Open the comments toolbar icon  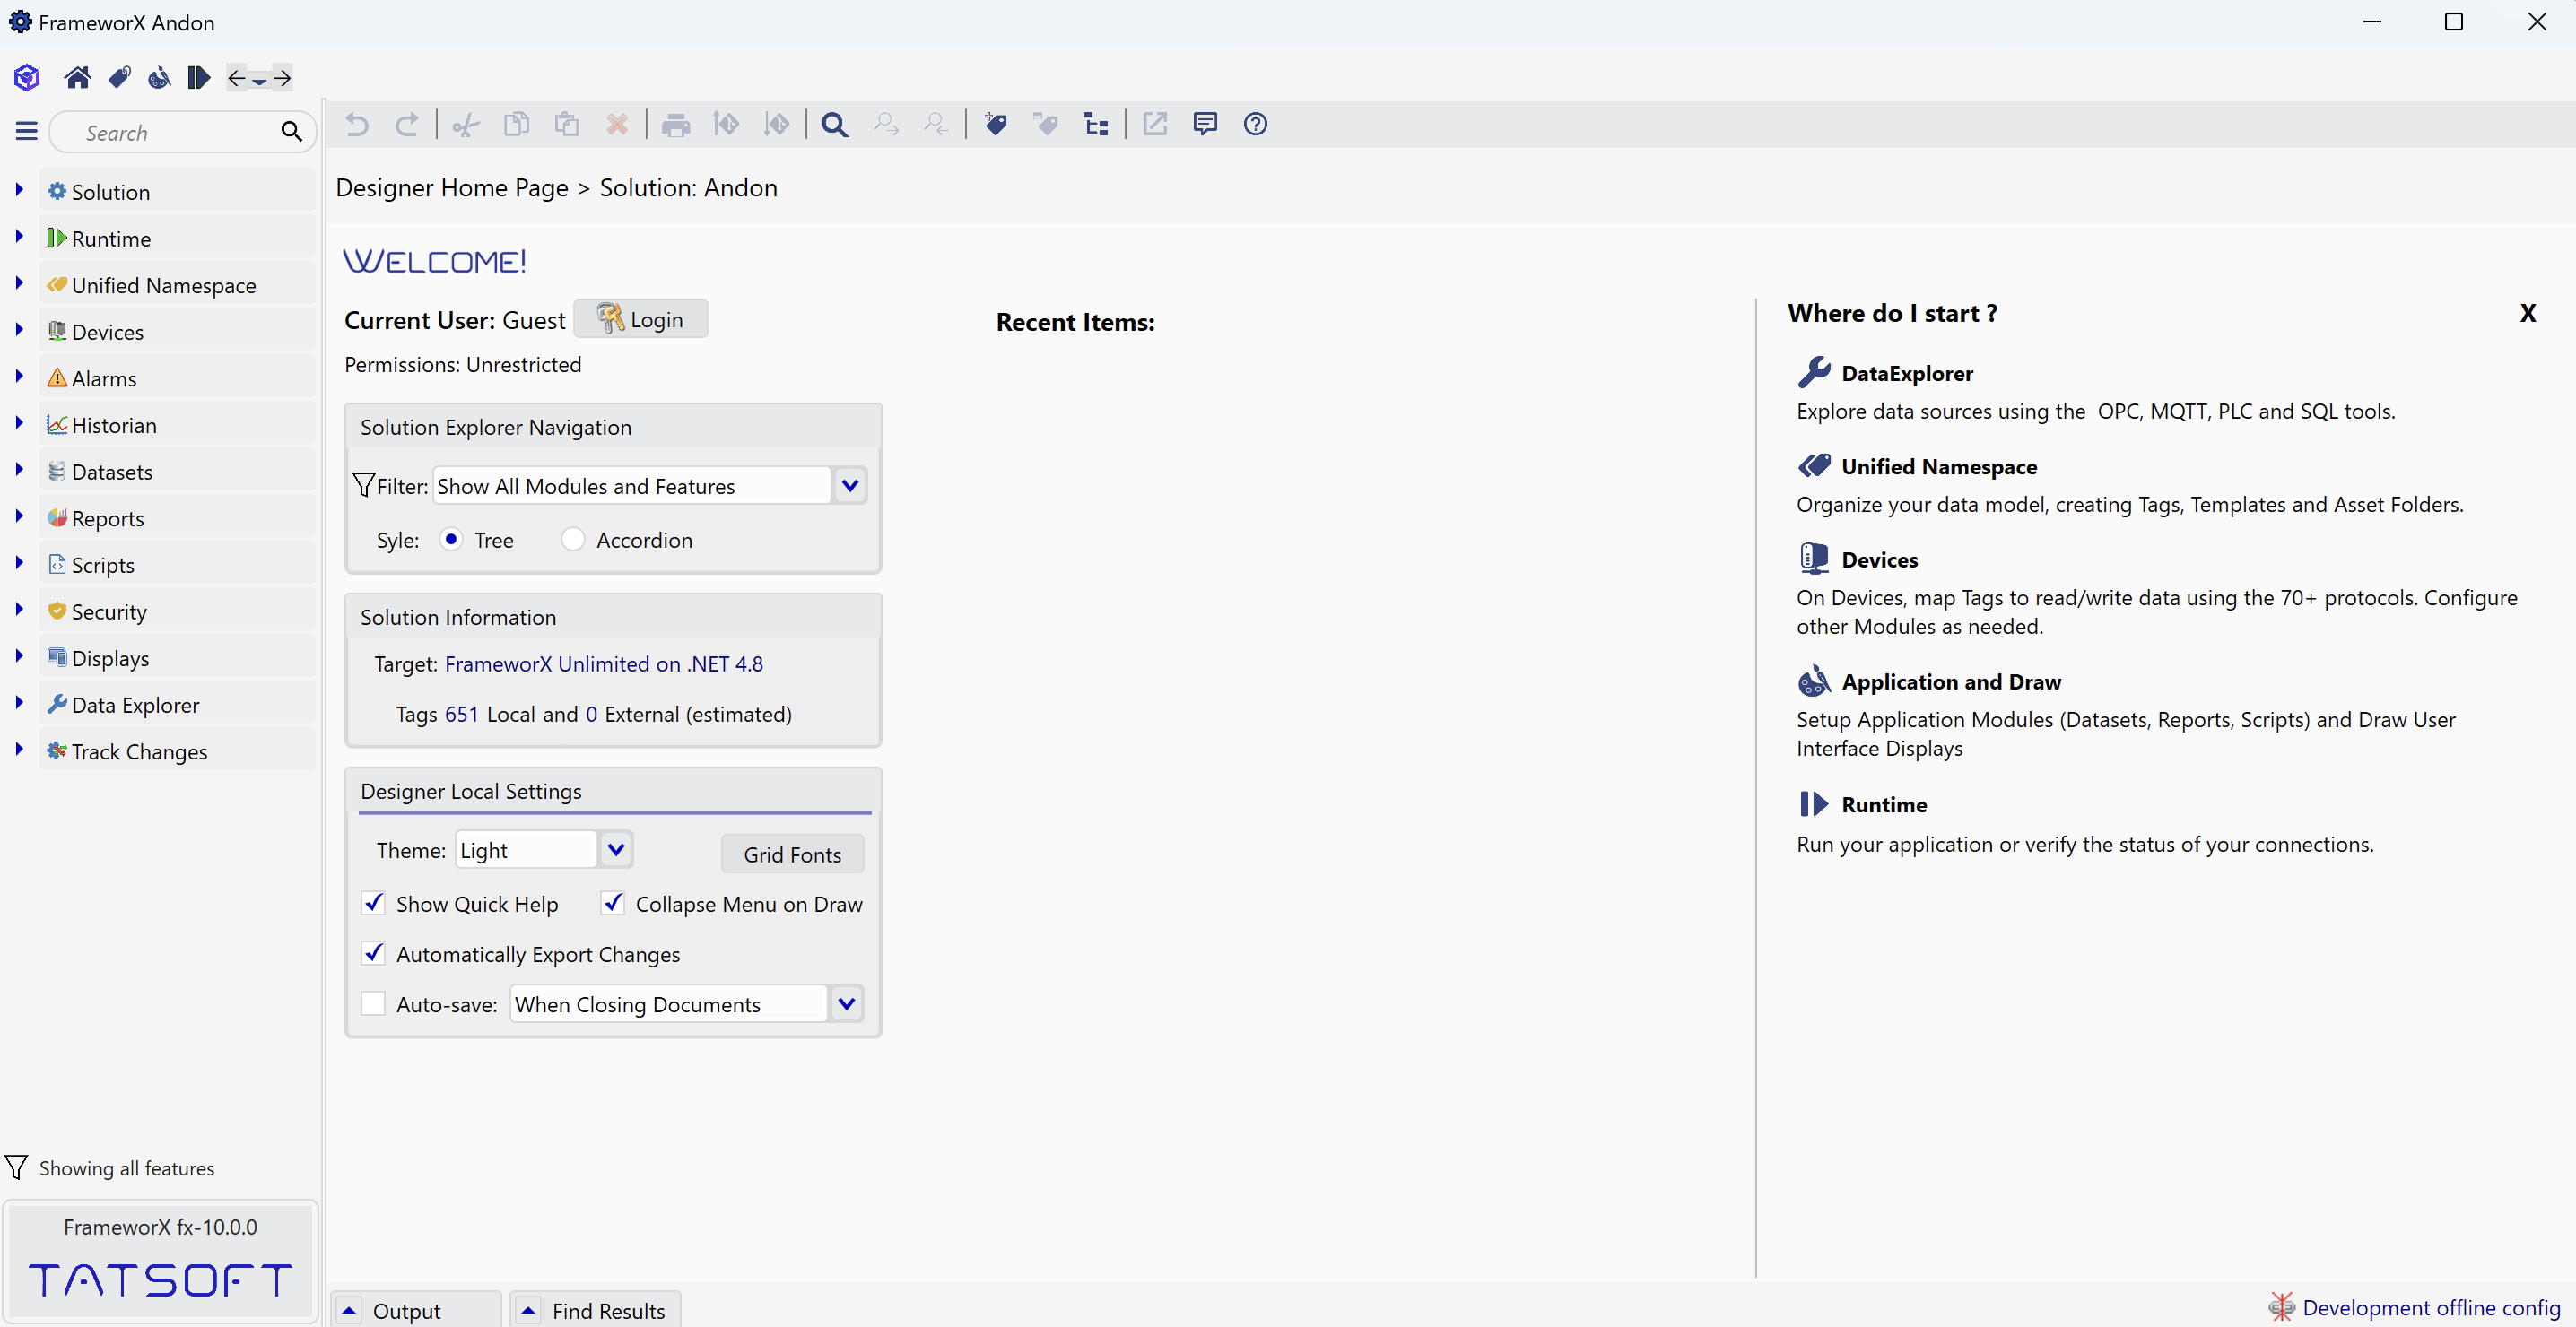click(1205, 124)
